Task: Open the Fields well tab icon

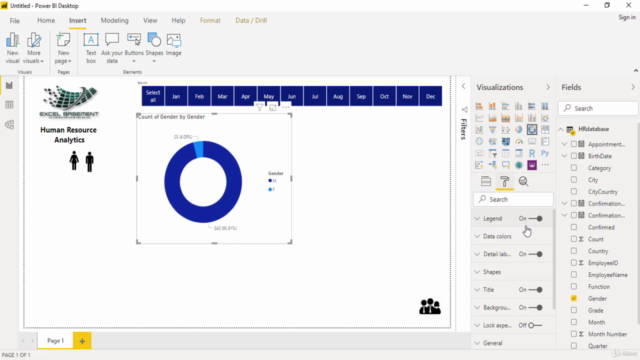Action: (x=486, y=181)
